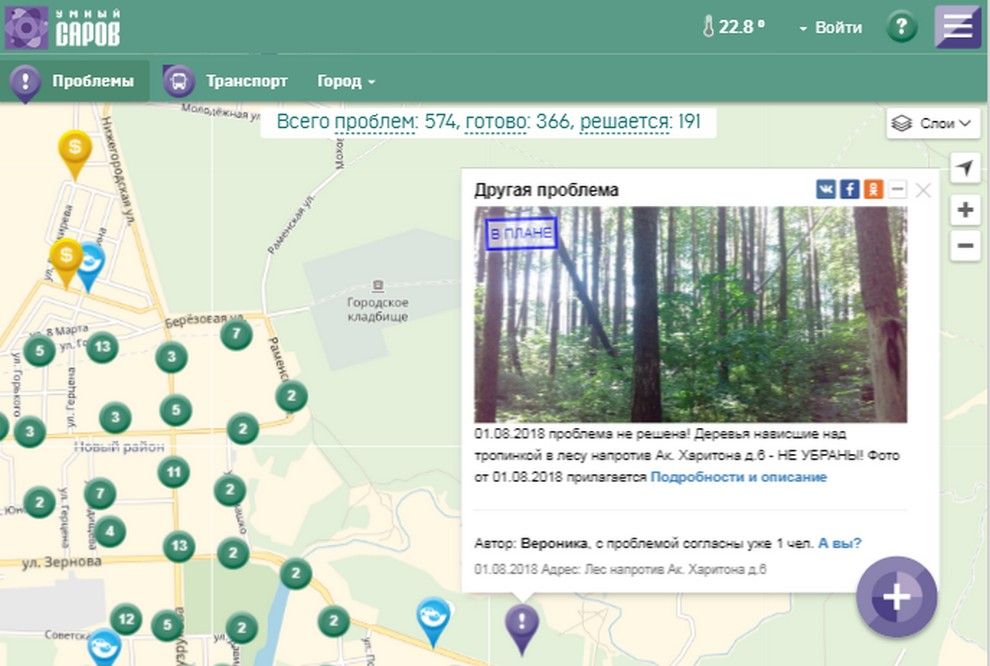
Task: Zoom in the map with plus
Action: (x=965, y=210)
